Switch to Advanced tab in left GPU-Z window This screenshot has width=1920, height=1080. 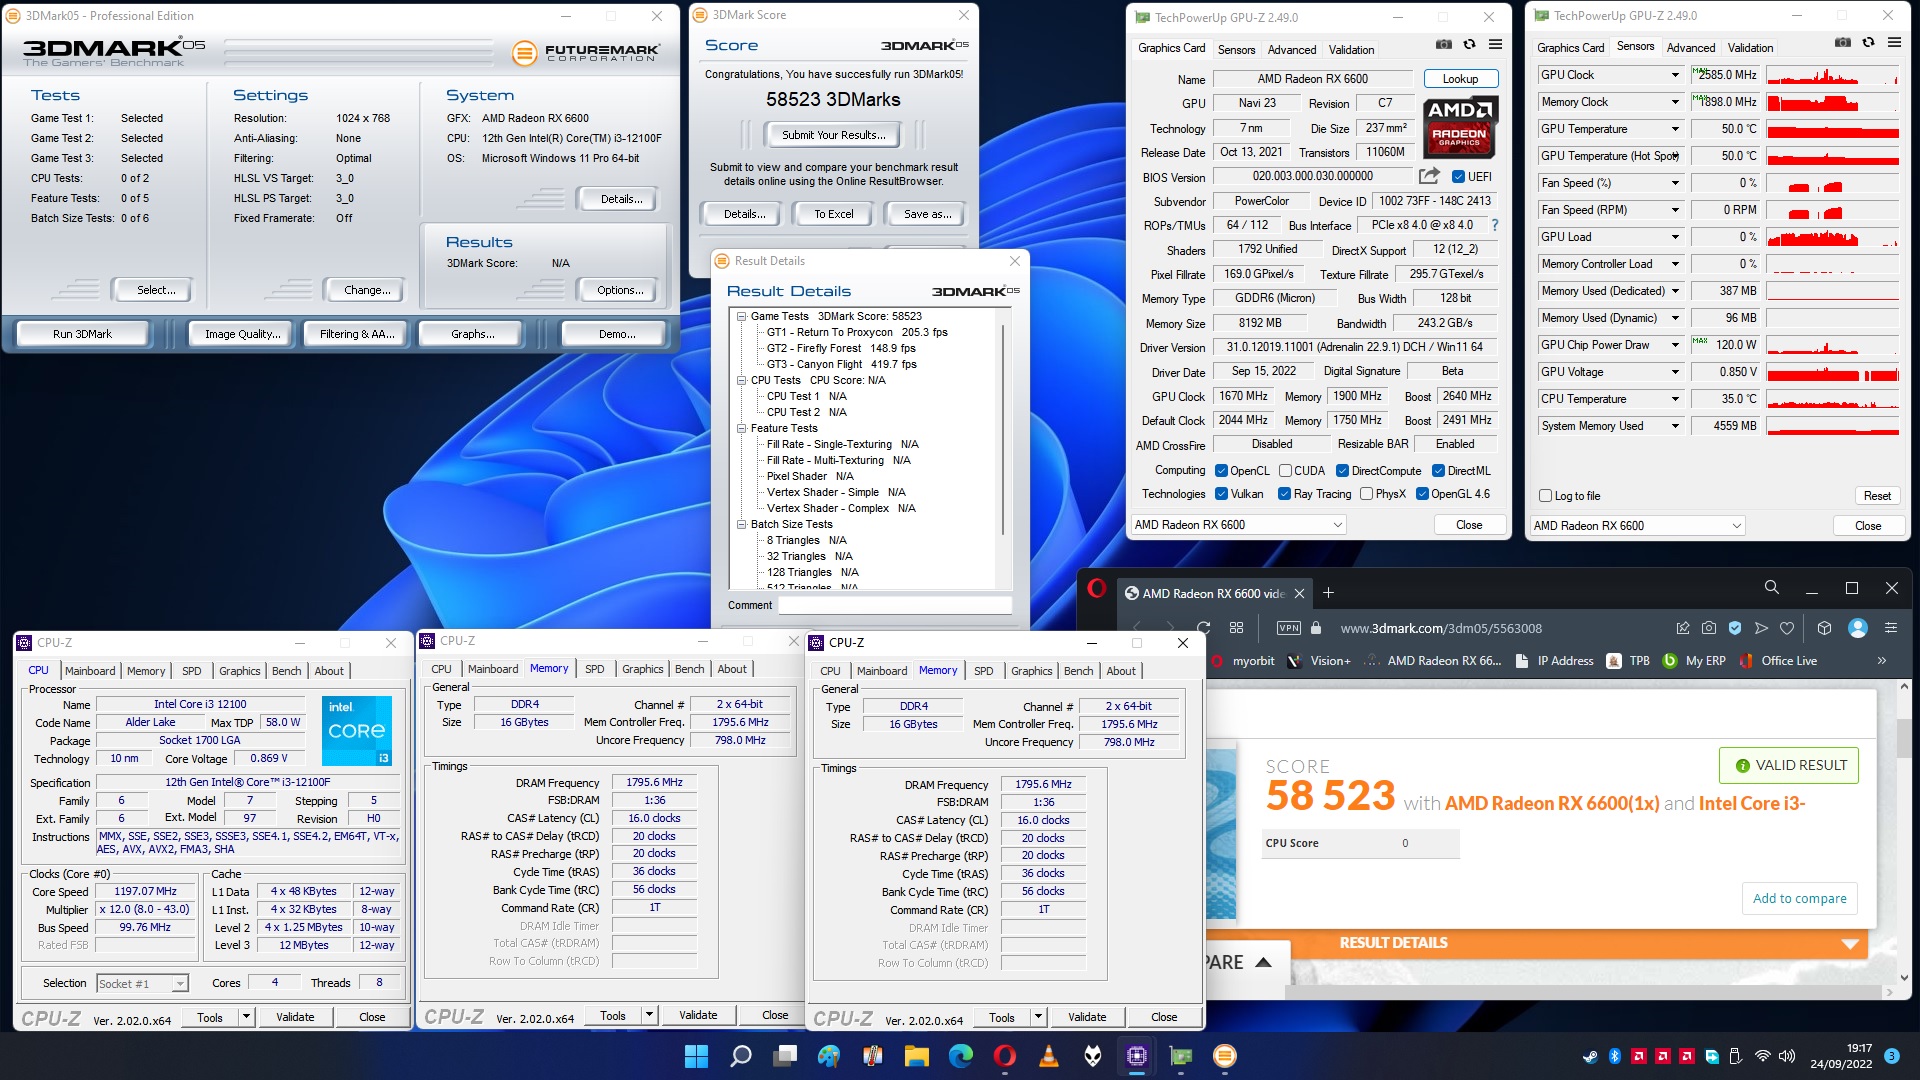pos(1292,50)
